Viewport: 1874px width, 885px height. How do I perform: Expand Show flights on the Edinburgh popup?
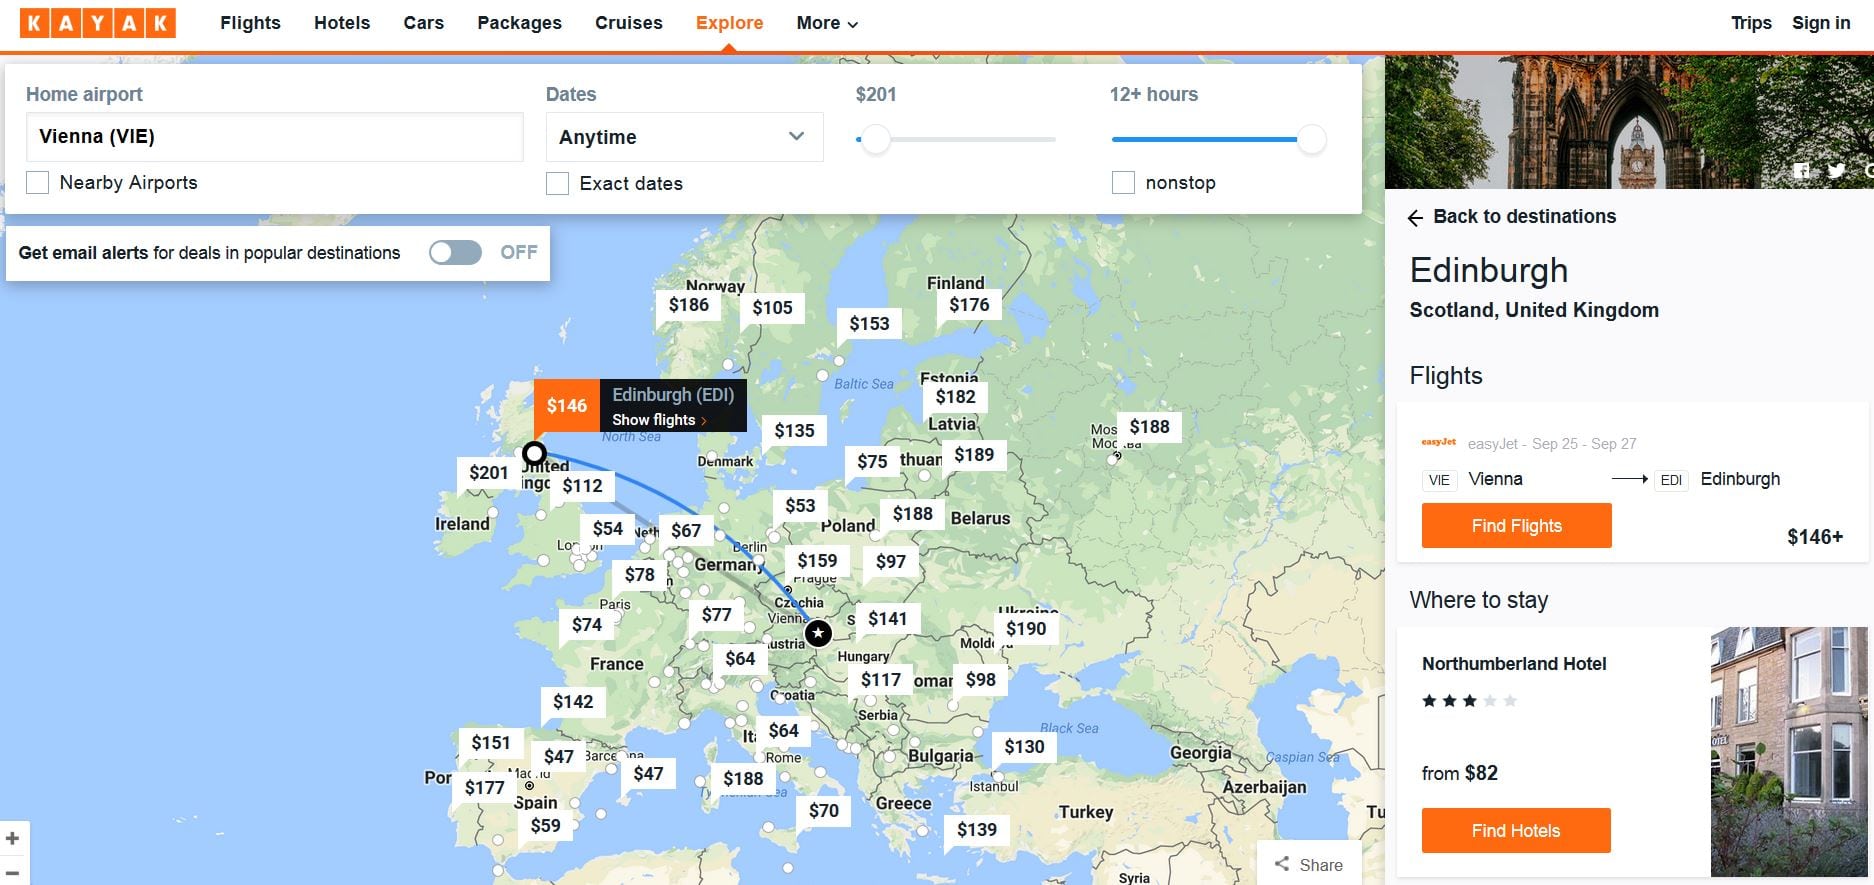pyautogui.click(x=659, y=420)
